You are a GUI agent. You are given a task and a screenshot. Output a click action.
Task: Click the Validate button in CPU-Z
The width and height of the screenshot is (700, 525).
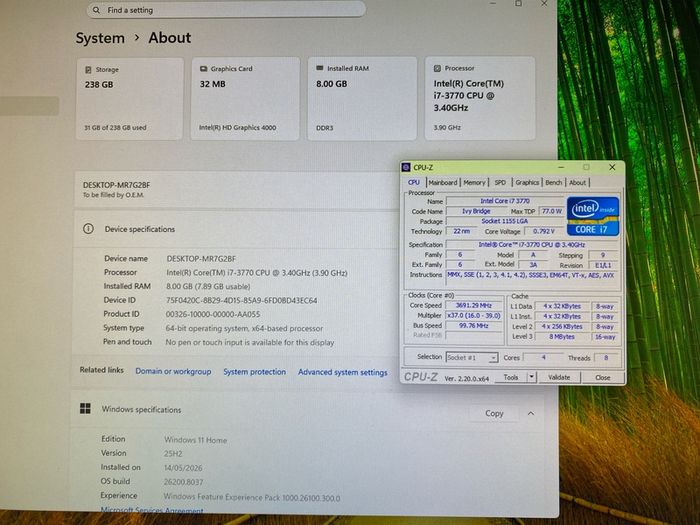click(x=559, y=377)
